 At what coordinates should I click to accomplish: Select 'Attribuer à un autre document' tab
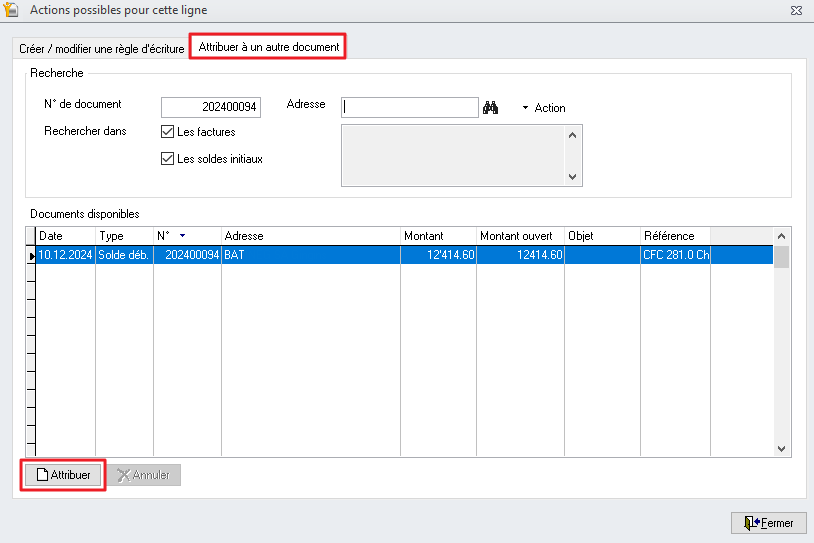click(x=268, y=47)
